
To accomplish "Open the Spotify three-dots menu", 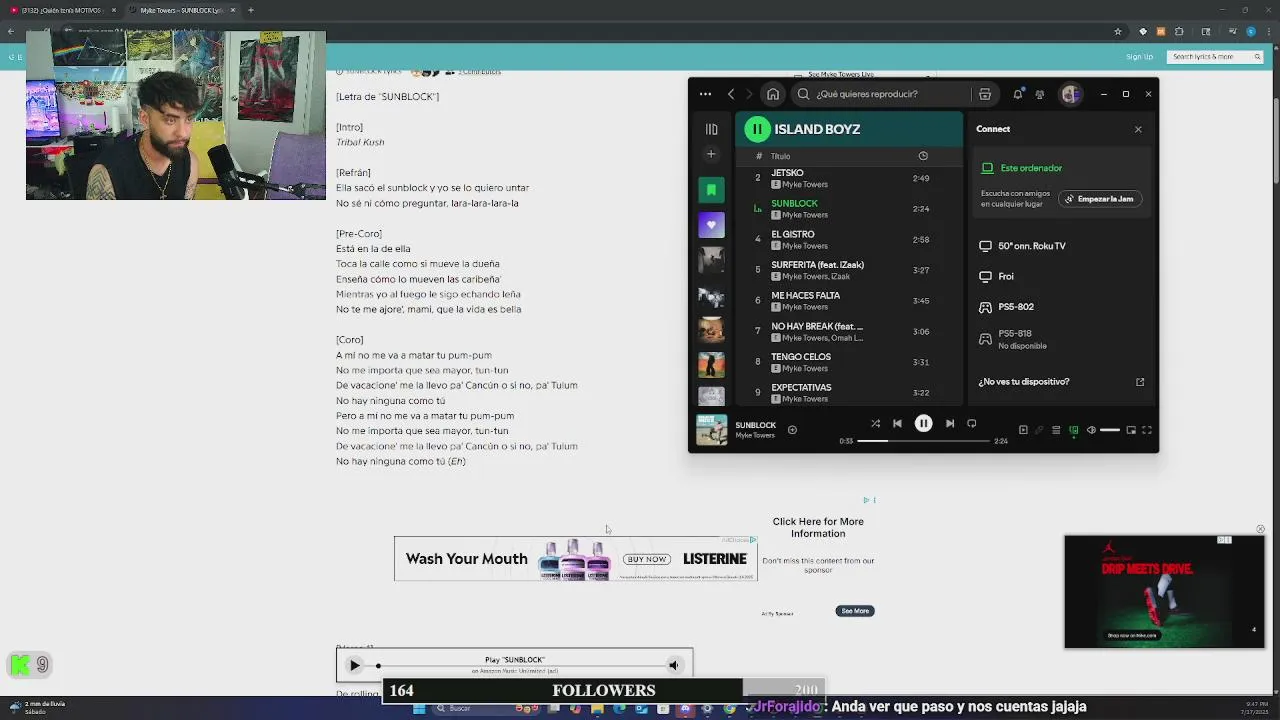I will tap(705, 94).
